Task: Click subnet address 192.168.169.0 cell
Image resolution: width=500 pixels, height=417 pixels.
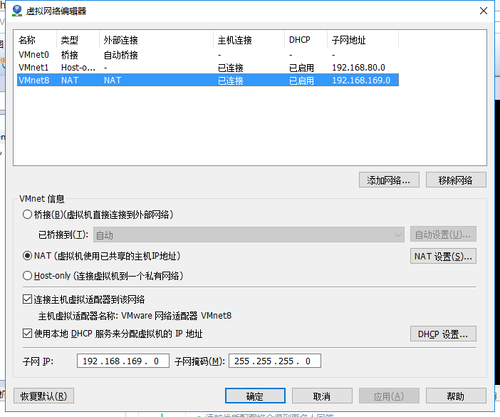Action: click(x=361, y=80)
